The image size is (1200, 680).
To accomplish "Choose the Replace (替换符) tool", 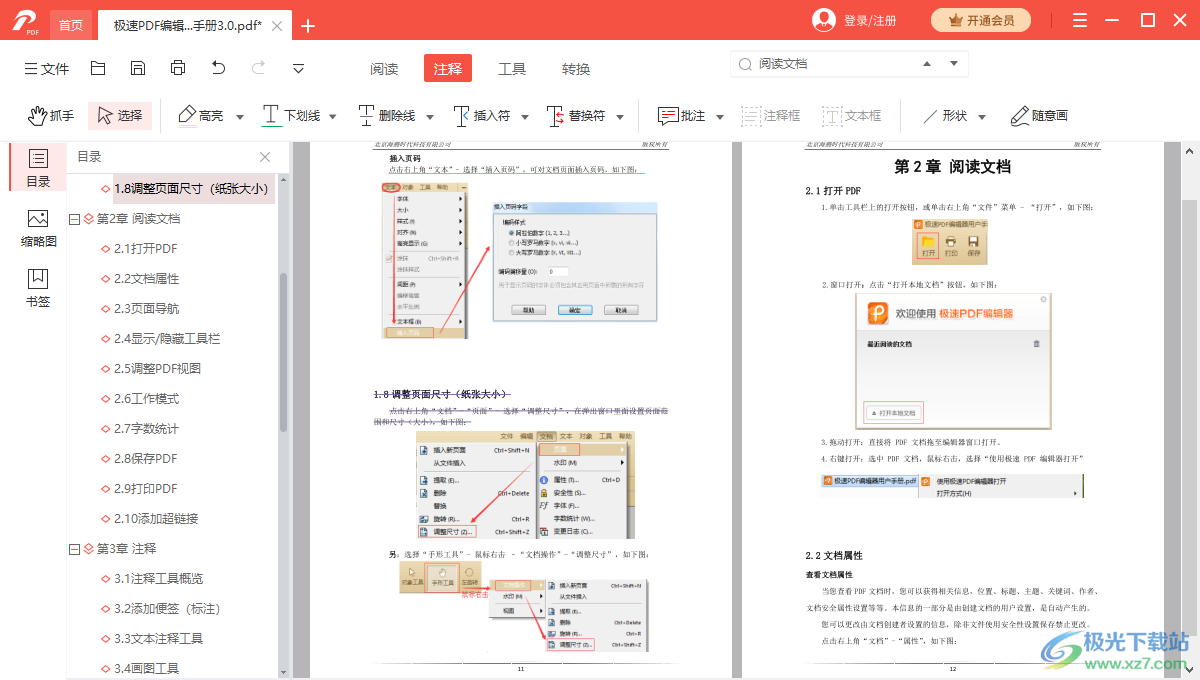I will point(576,116).
